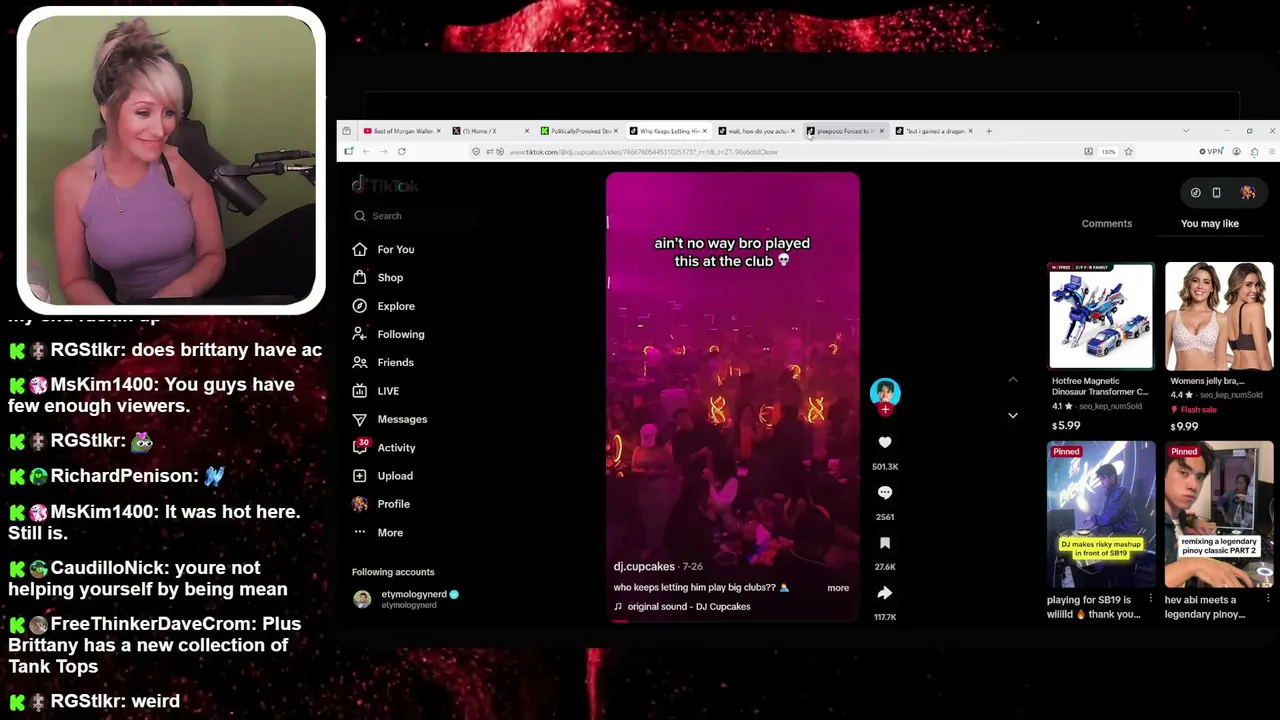Bookmark this page with the star icon
This screenshot has width=1280, height=720.
pos(1128,152)
